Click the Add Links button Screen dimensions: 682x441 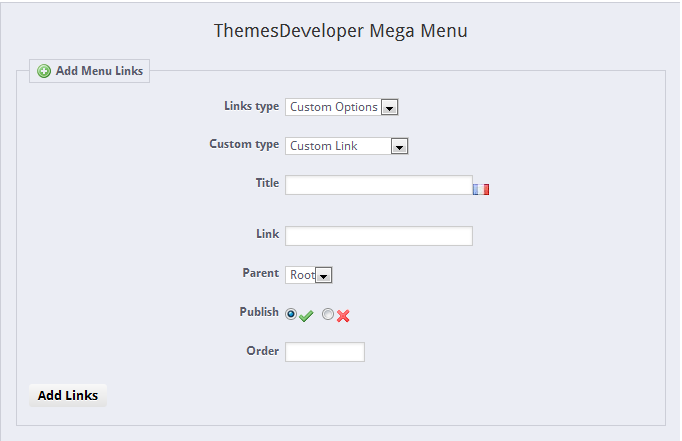tap(68, 395)
